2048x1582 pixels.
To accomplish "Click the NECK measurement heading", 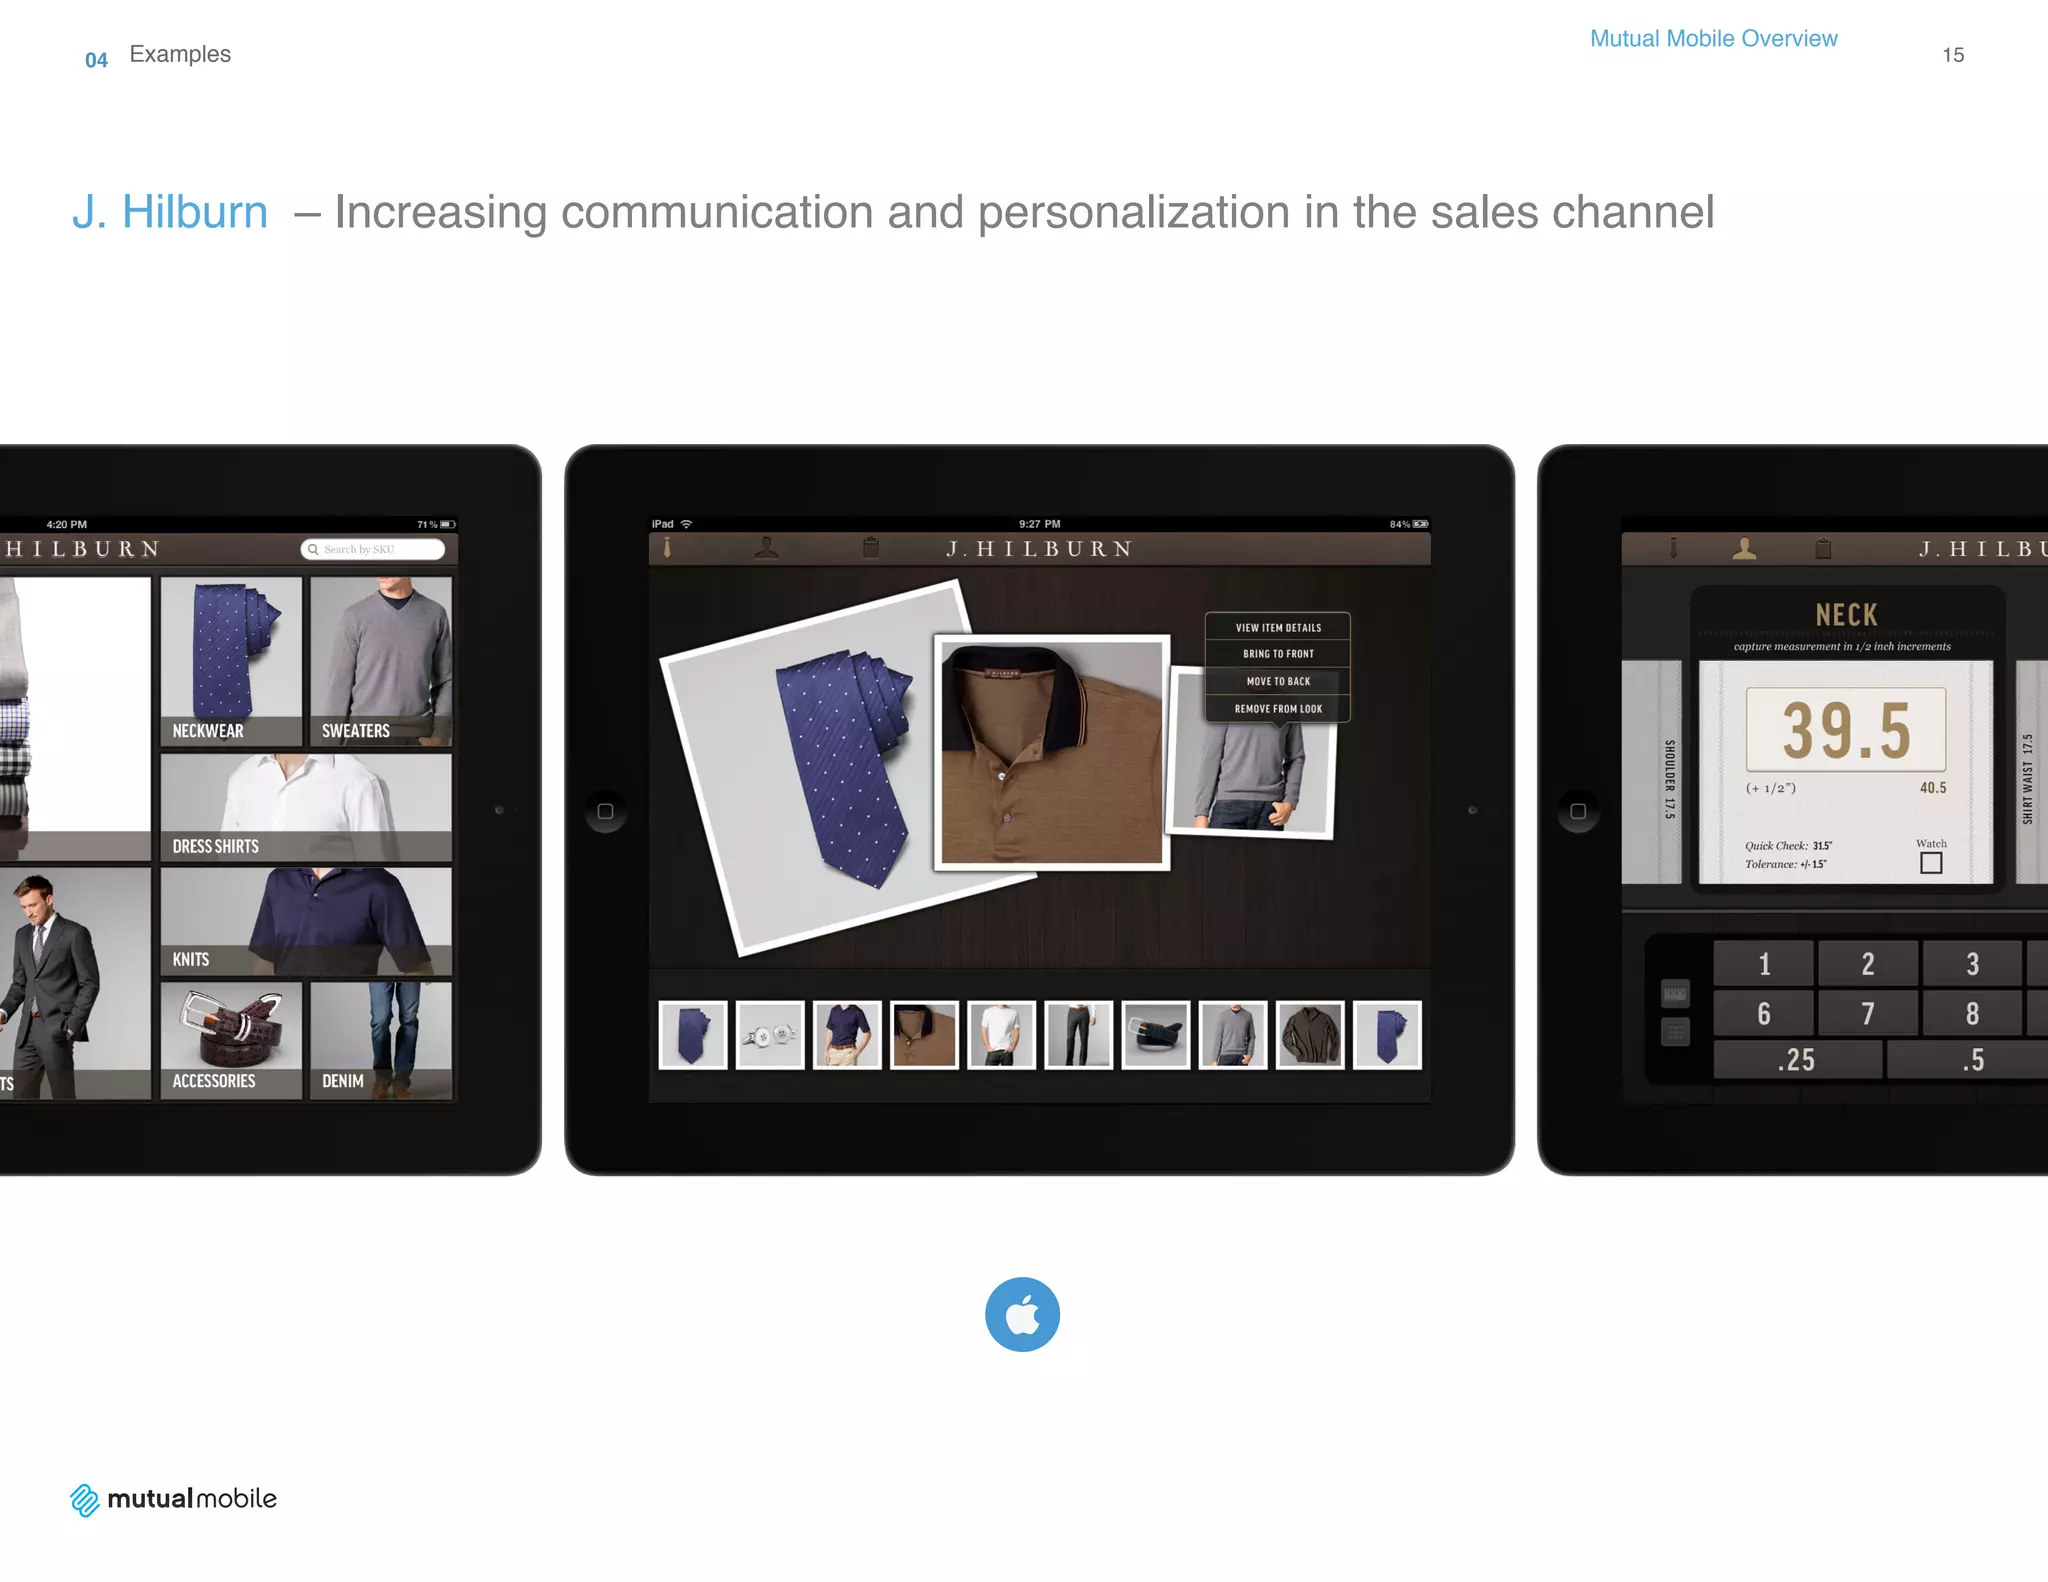I will [1846, 614].
